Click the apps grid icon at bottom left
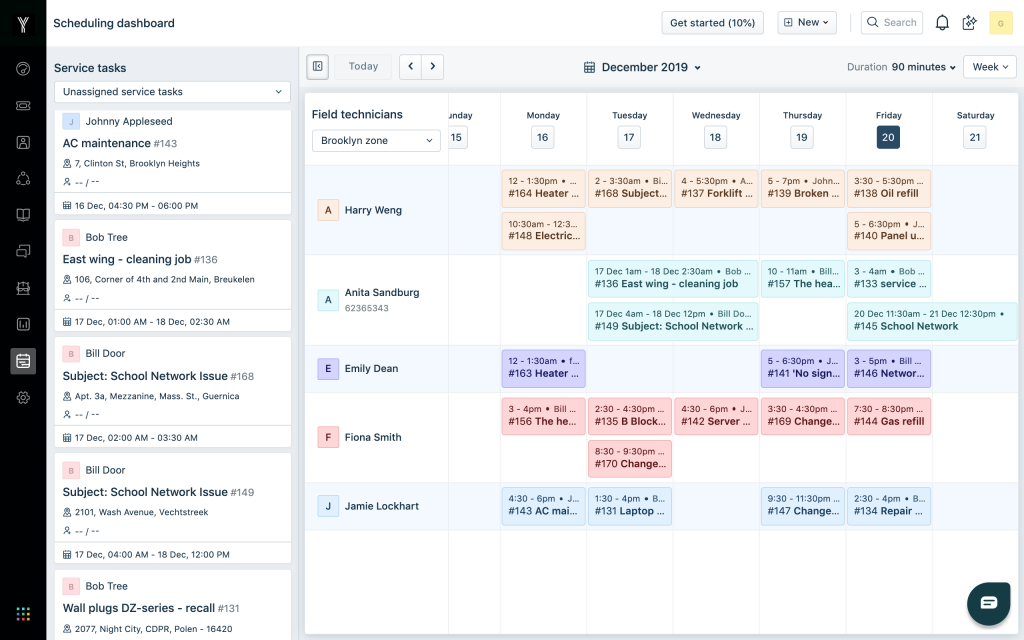This screenshot has height=640, width=1024. pos(23,614)
